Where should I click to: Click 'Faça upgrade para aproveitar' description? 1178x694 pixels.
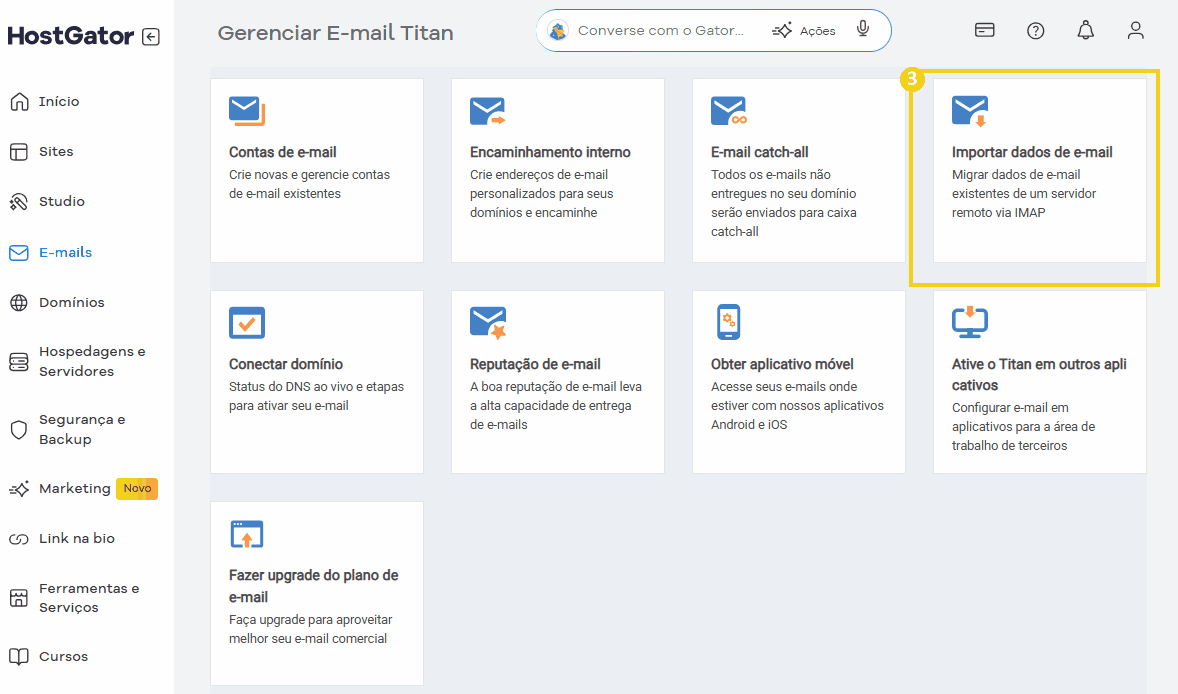(x=310, y=629)
